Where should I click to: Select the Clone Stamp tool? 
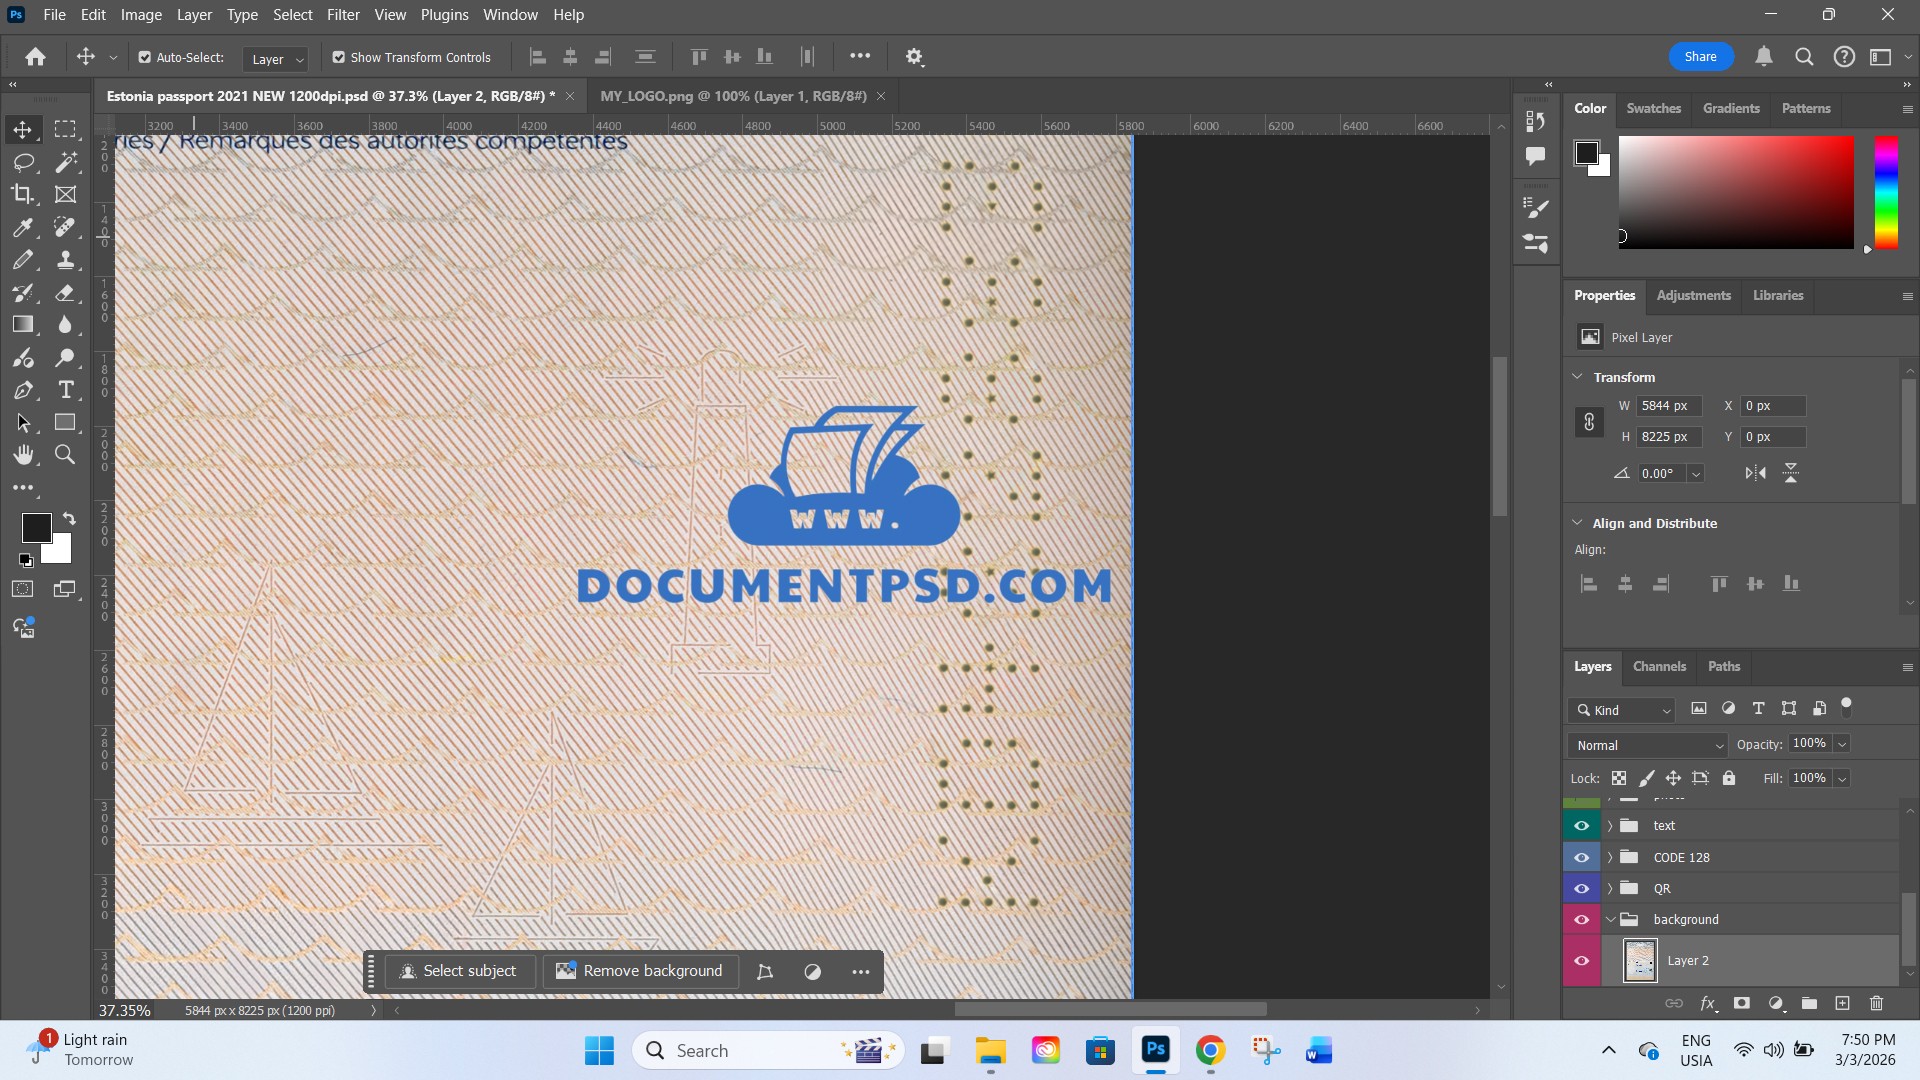(66, 260)
